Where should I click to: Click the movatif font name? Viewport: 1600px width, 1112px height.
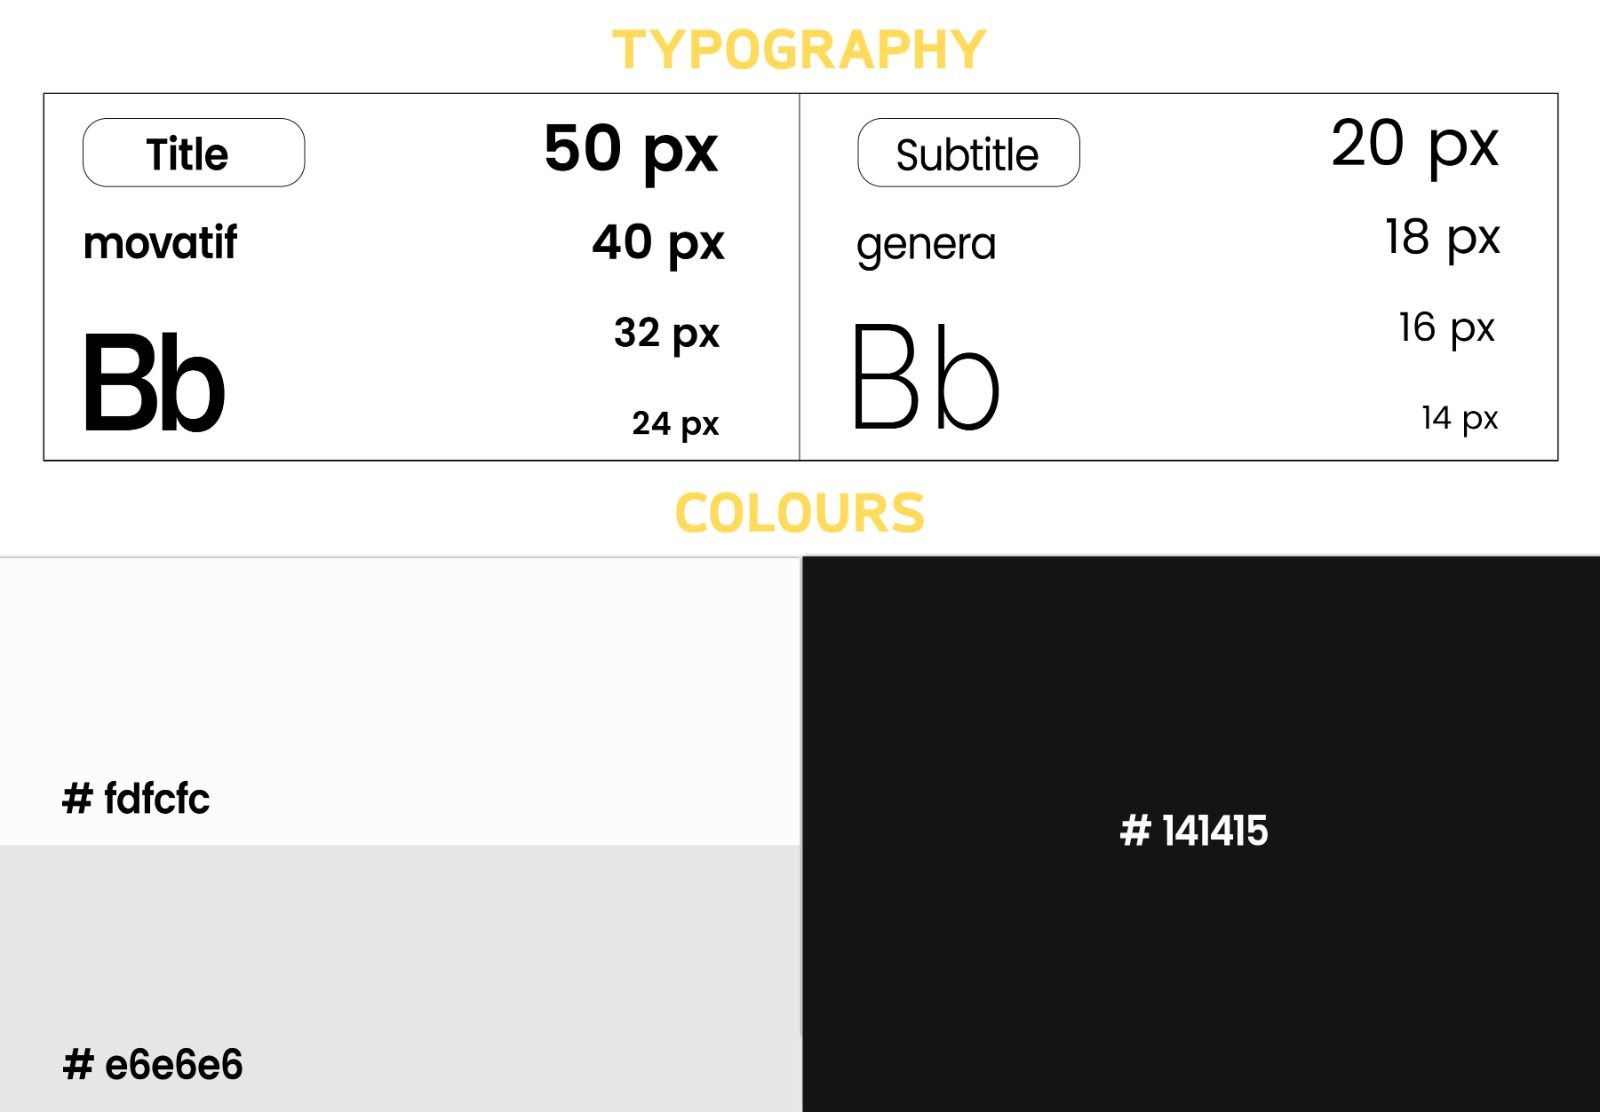[160, 243]
